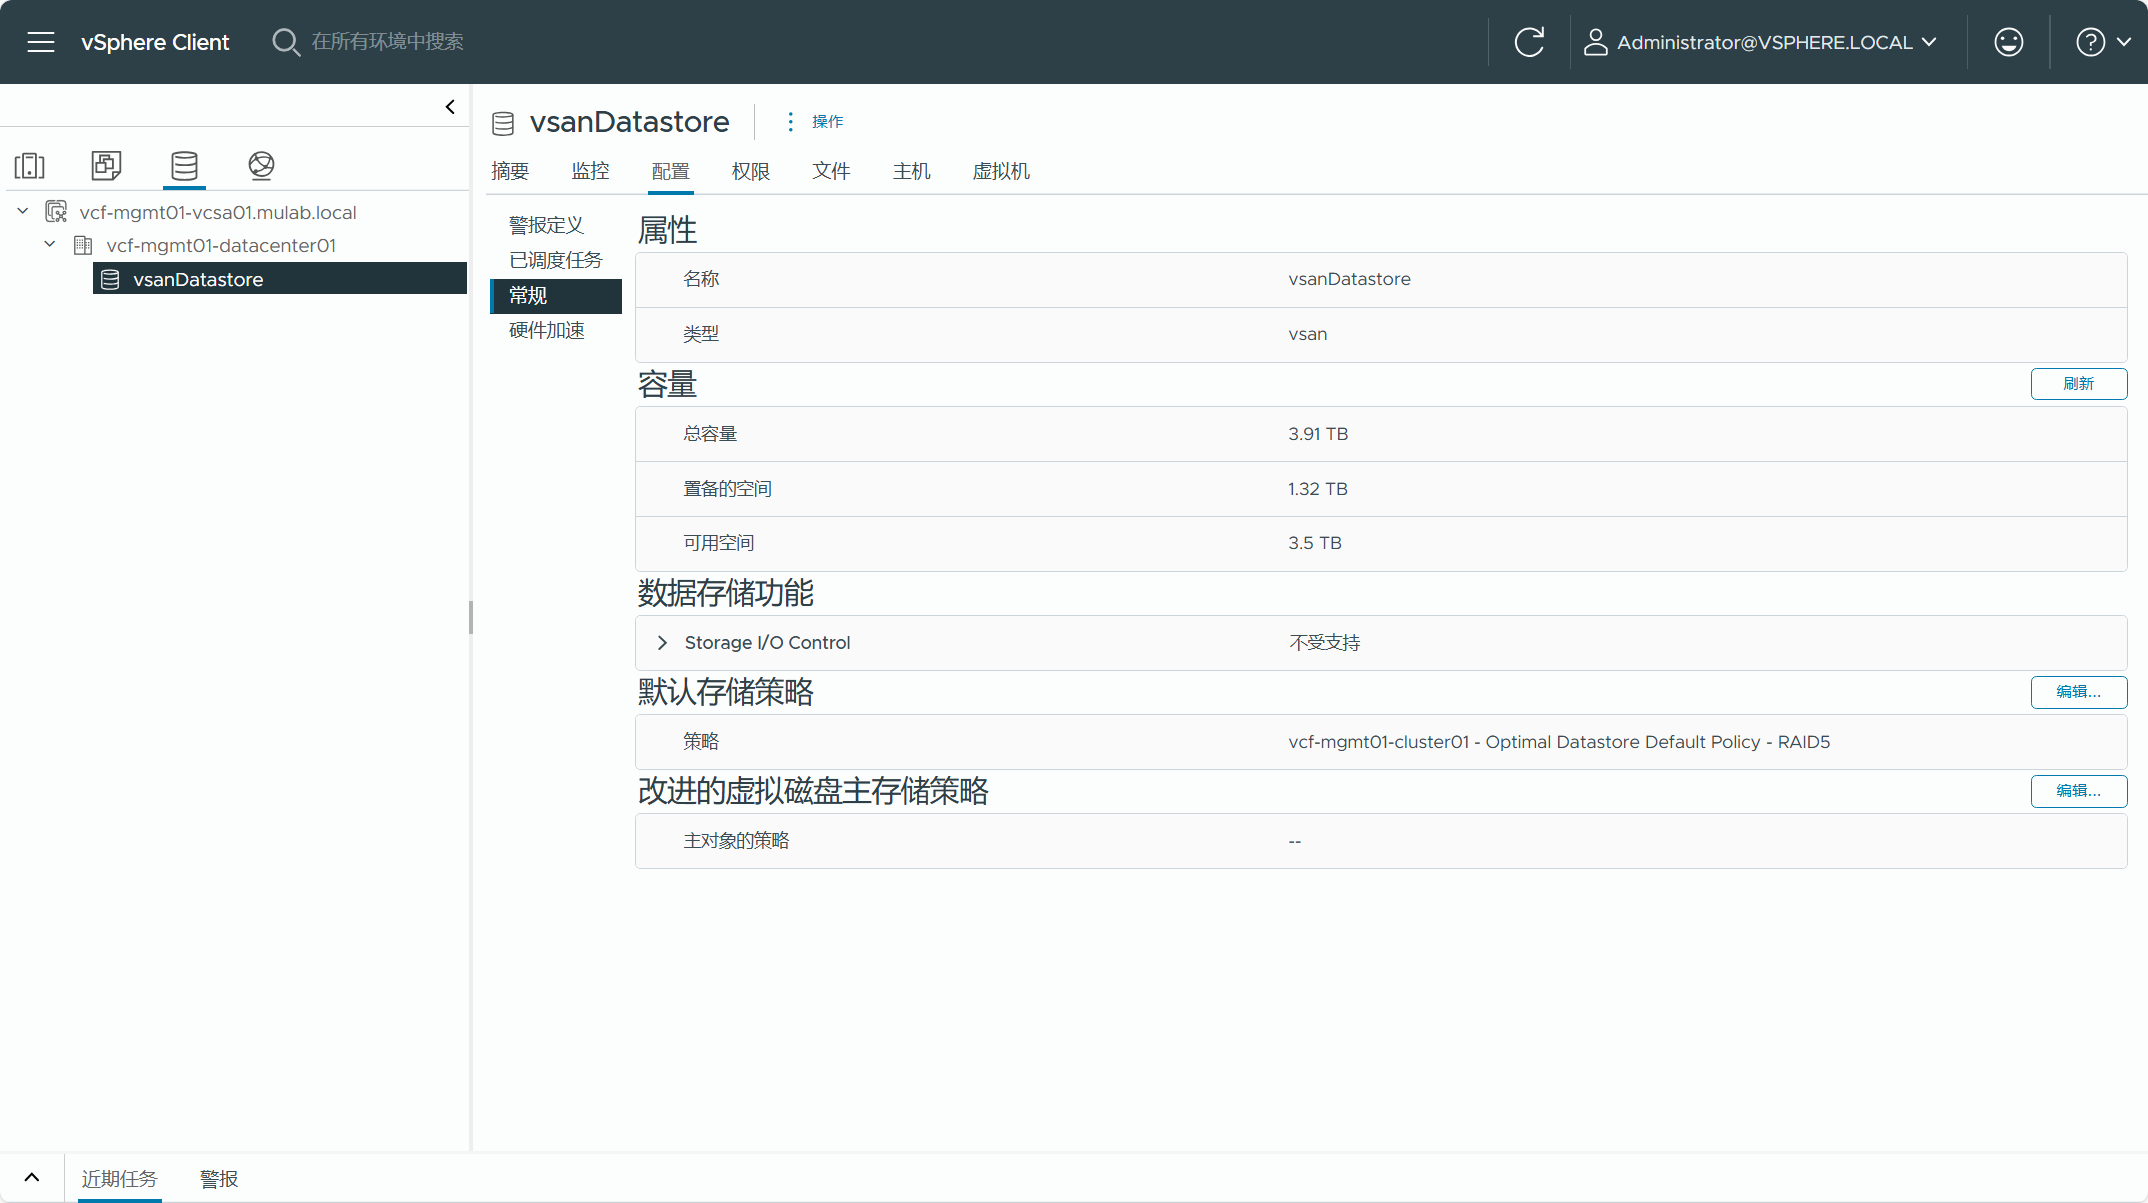This screenshot has height=1203, width=2148.
Task: Open the smiley feedback icon
Action: (2008, 42)
